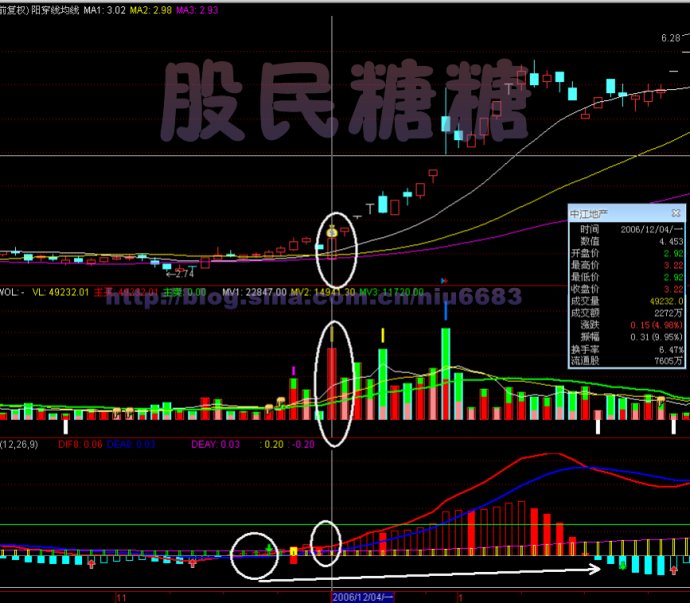Click the 阳穿线均线 indicator name
Viewport: 690px width, 603px height.
(x=55, y=10)
